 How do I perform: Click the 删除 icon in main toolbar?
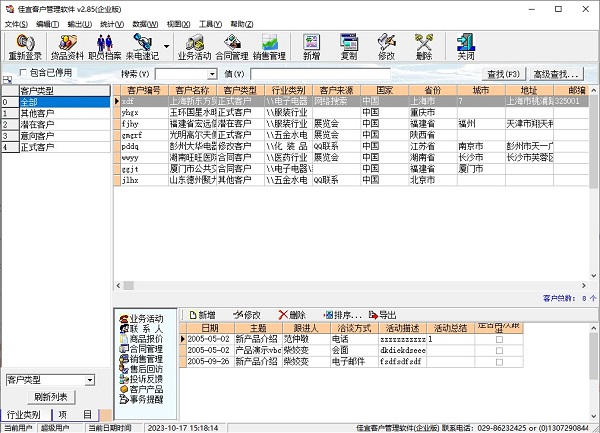click(424, 47)
